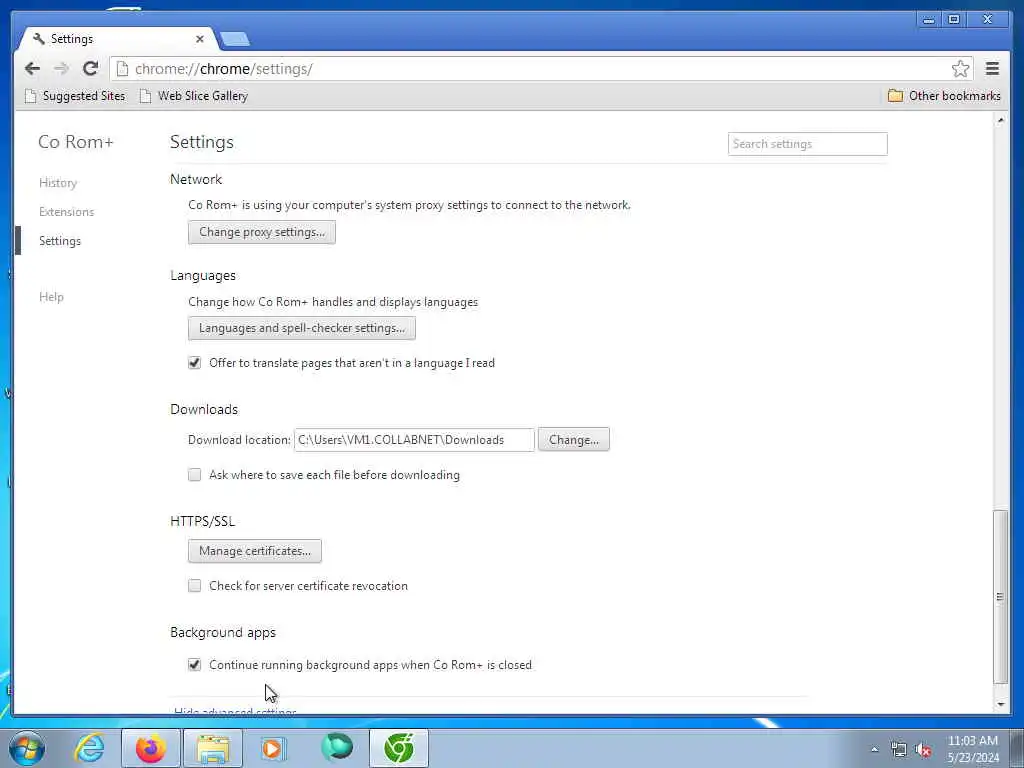Open Windows Explorer from taskbar

(213, 748)
